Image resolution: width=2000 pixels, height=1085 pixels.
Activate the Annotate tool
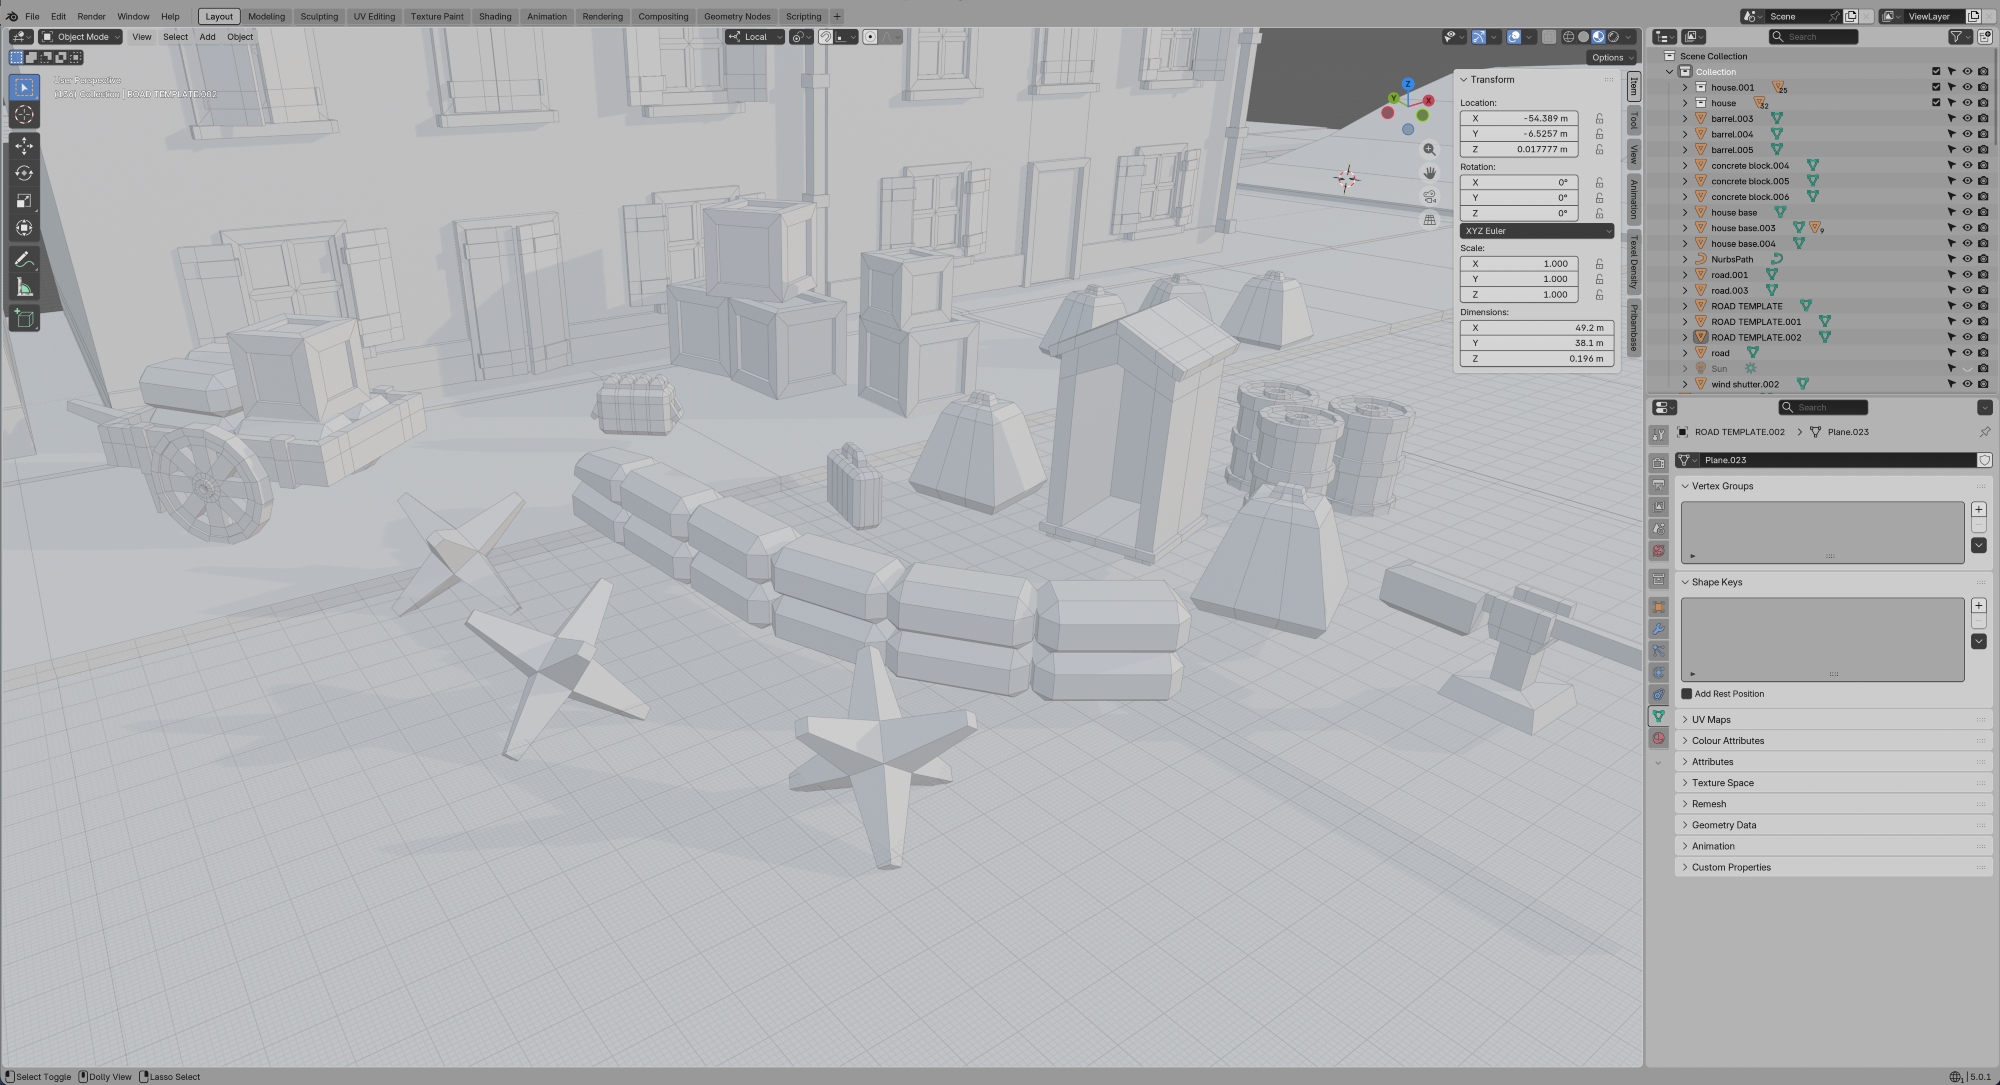click(x=24, y=260)
